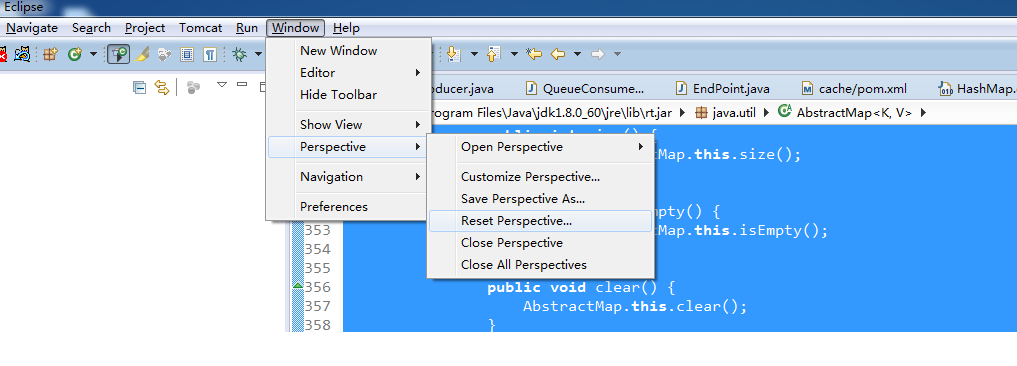The image size is (1017, 366).
Task: Click the Debug bug icon
Action: (x=240, y=55)
